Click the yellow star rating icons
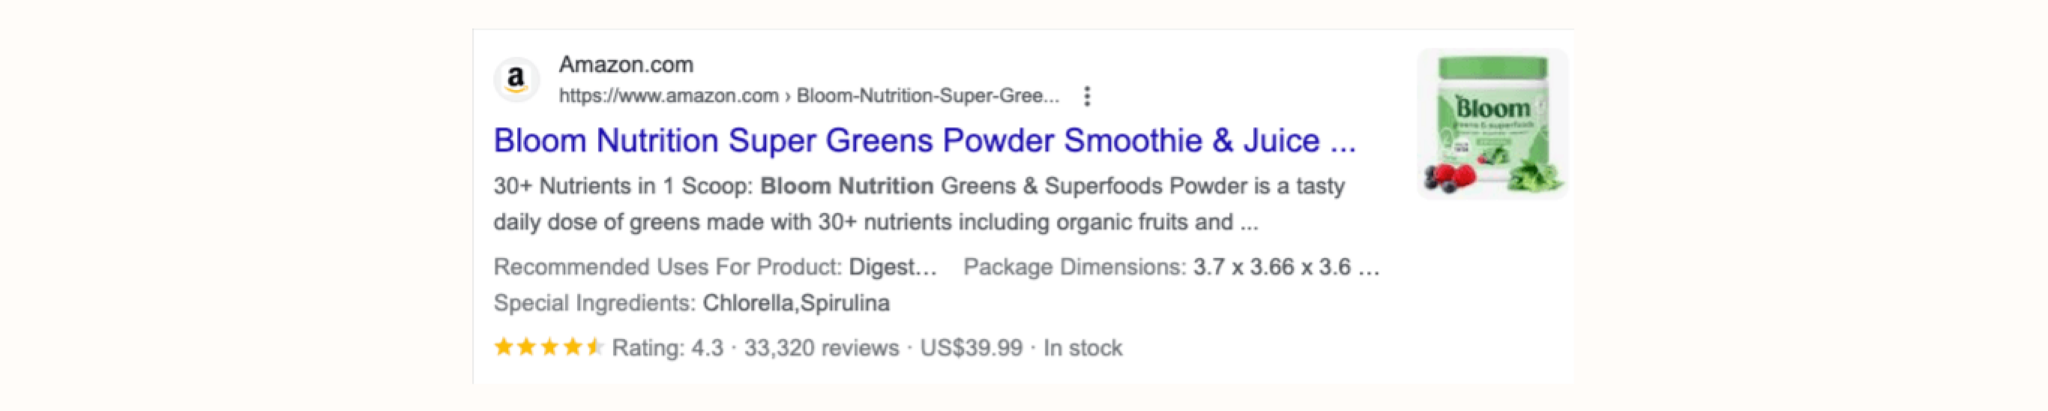The height and width of the screenshot is (411, 2048). coord(548,347)
